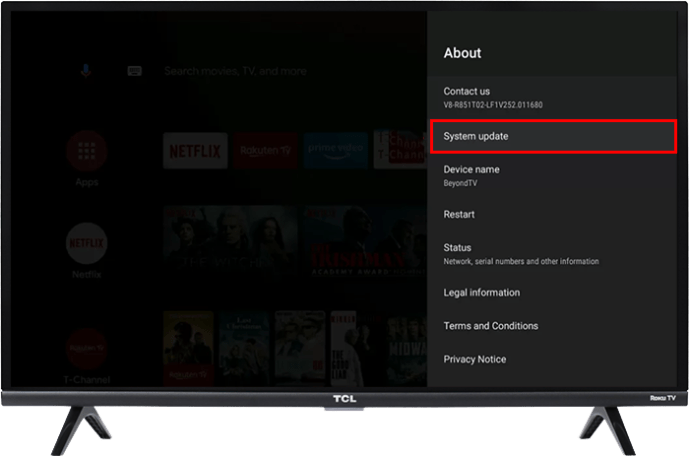The height and width of the screenshot is (456, 689).
Task: Open the System update option
Action: pos(553,136)
